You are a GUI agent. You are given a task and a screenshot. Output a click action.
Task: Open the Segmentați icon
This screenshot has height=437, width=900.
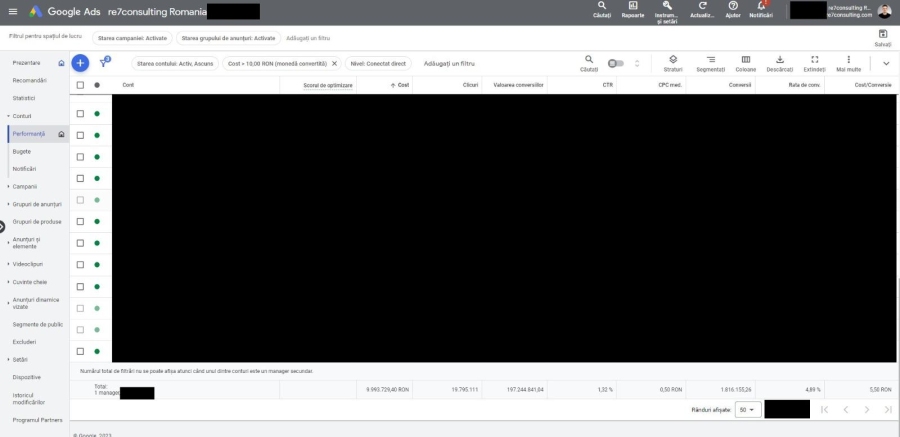pyautogui.click(x=711, y=59)
